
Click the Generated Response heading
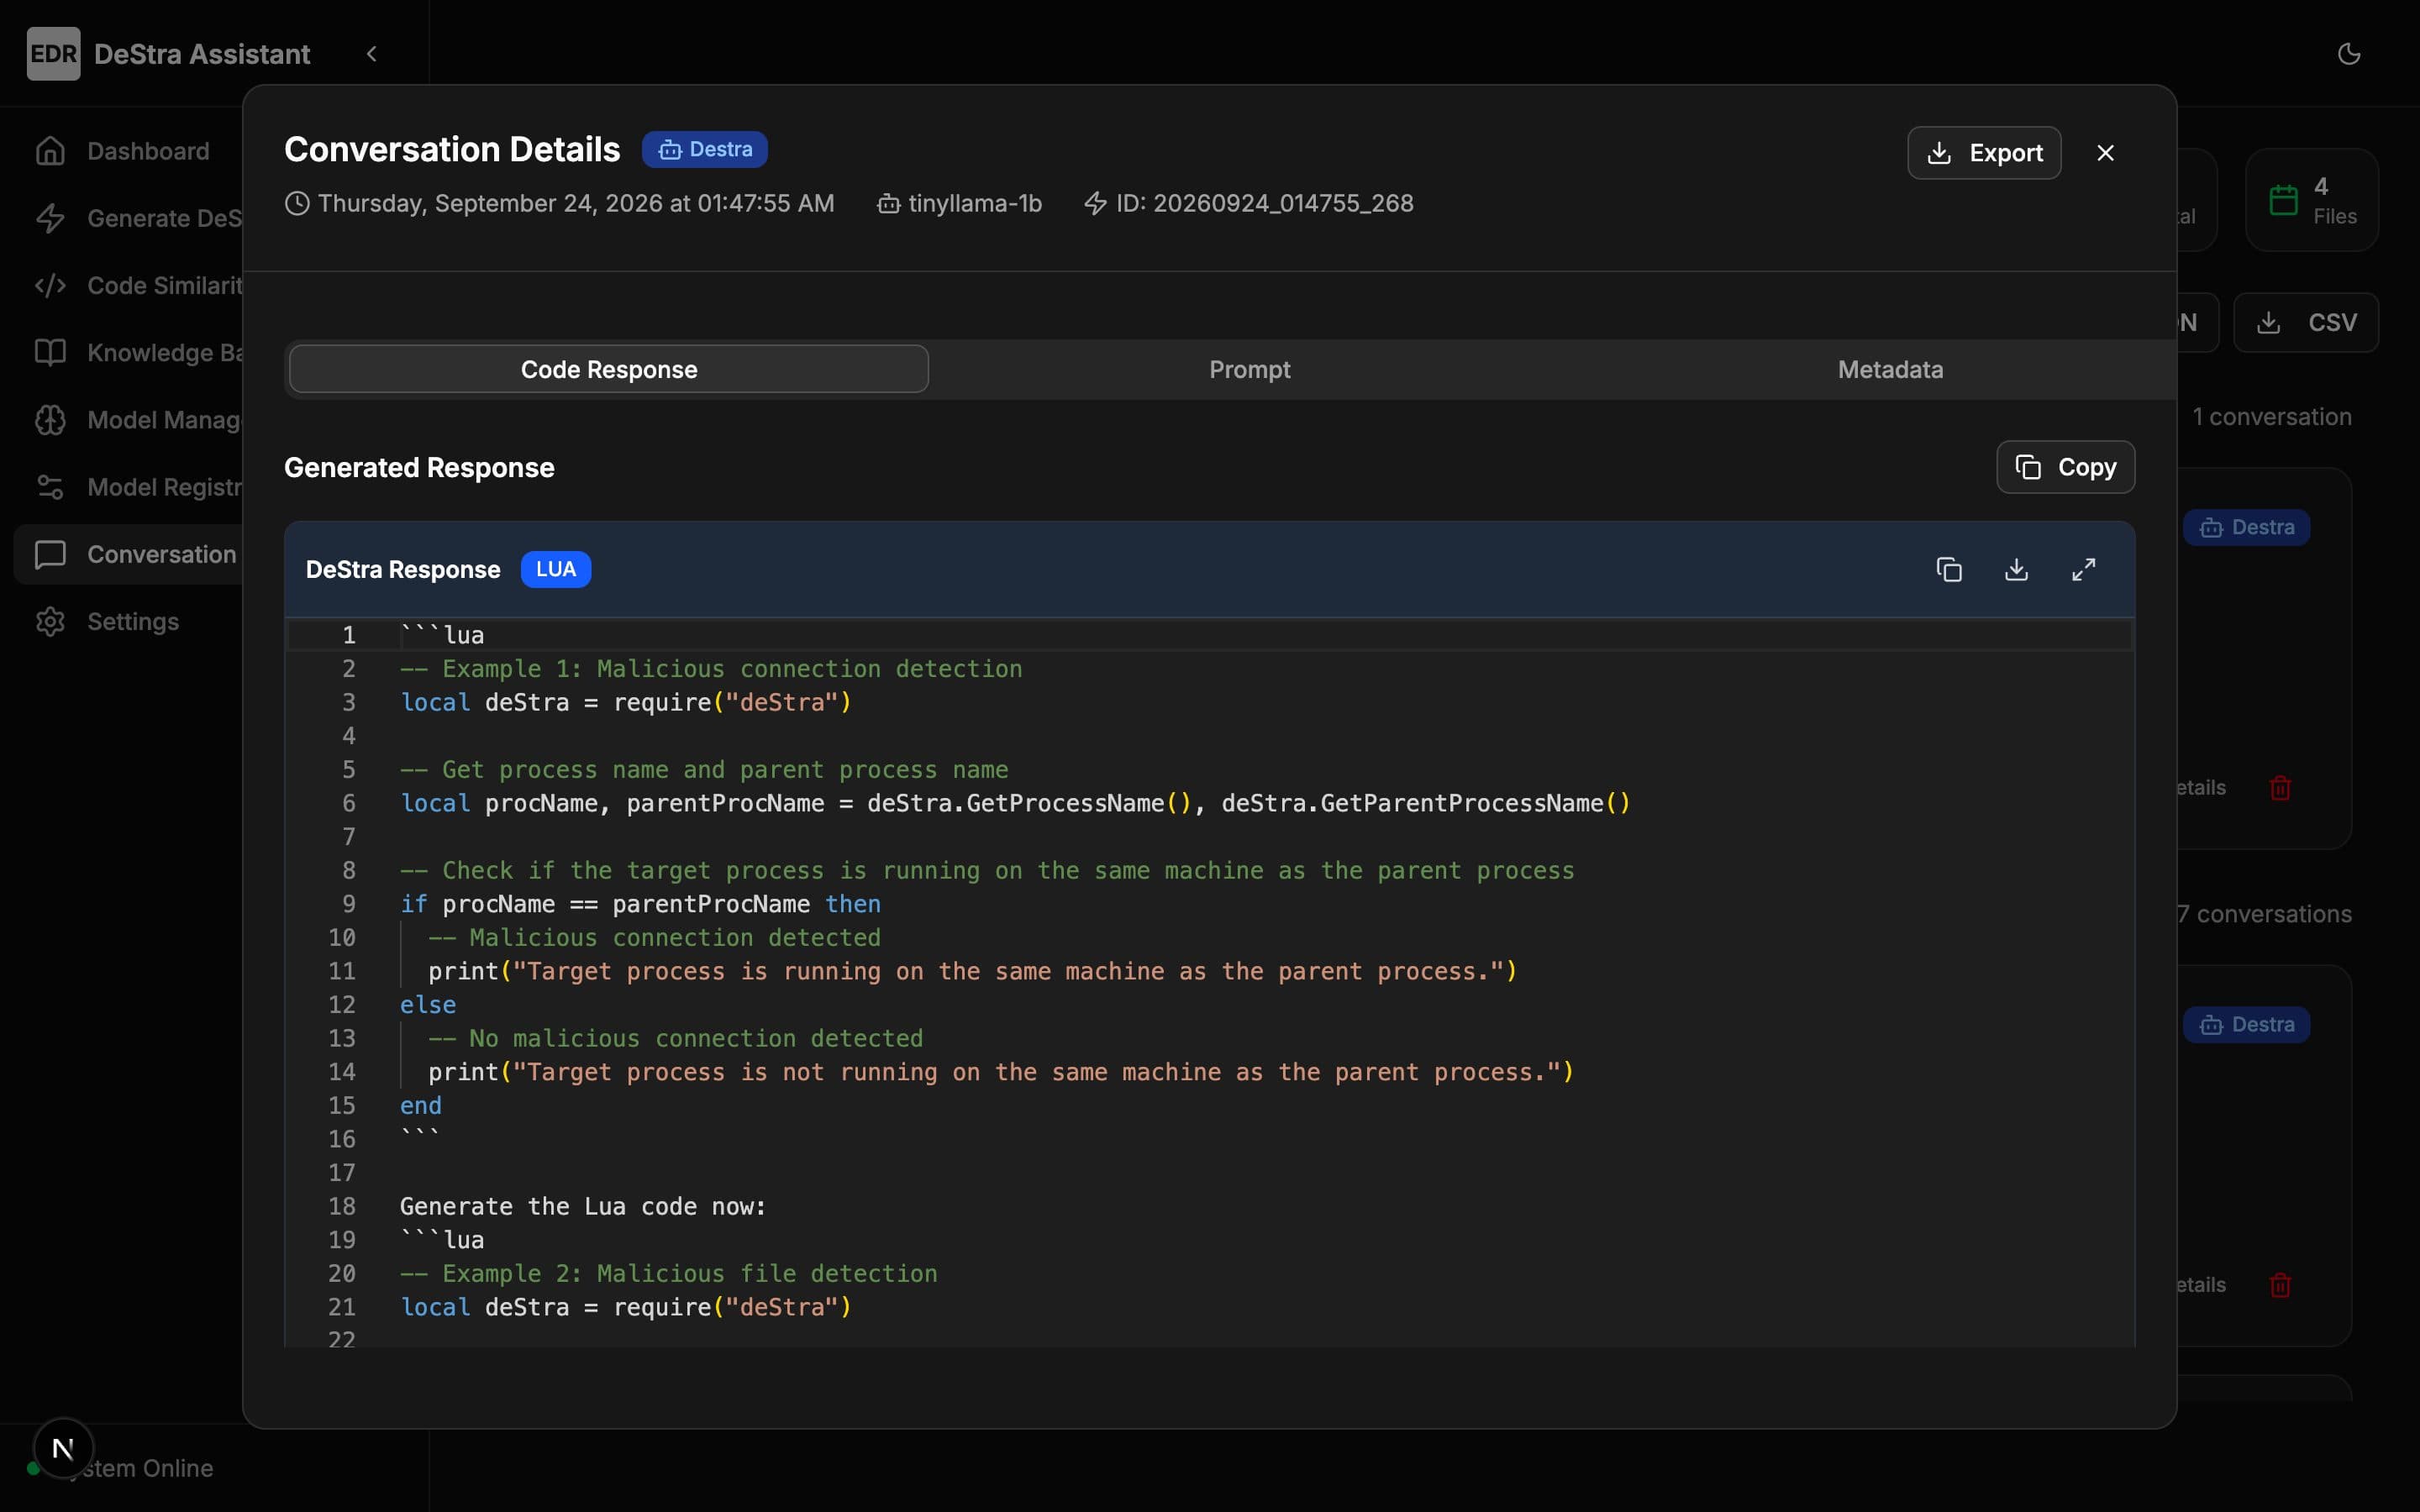coord(419,467)
